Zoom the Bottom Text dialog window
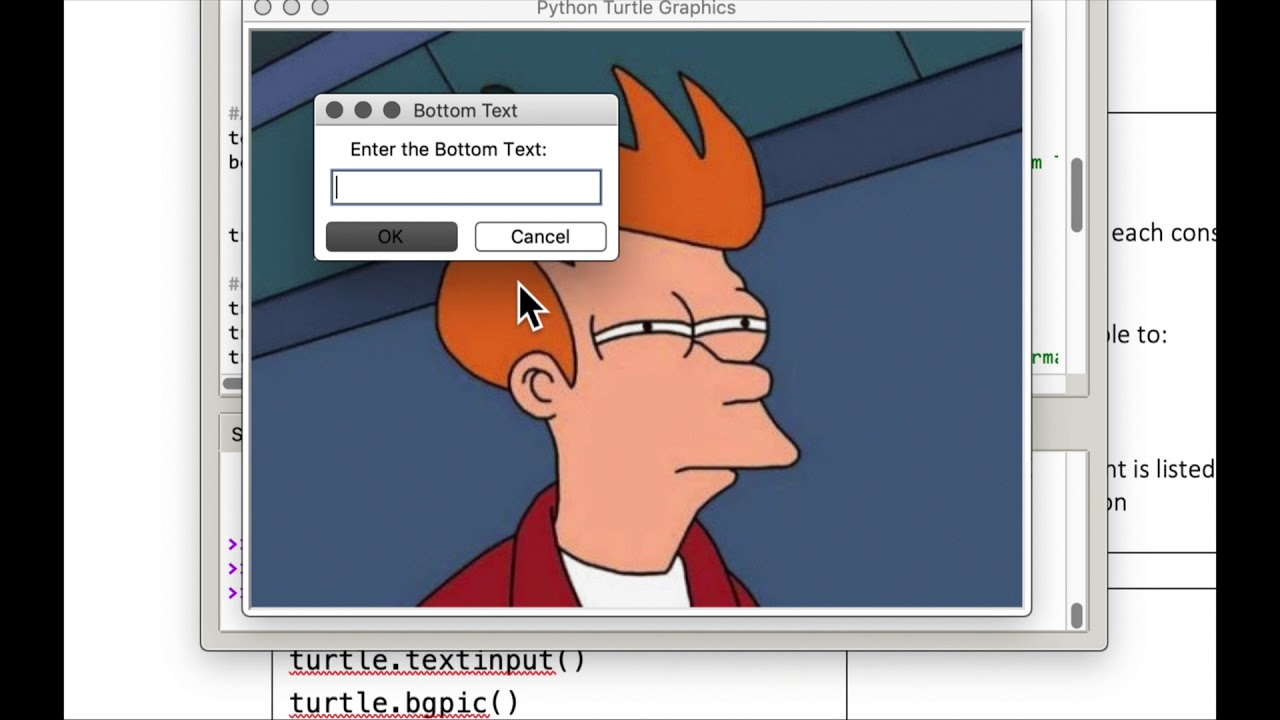The width and height of the screenshot is (1280, 720). 392,110
